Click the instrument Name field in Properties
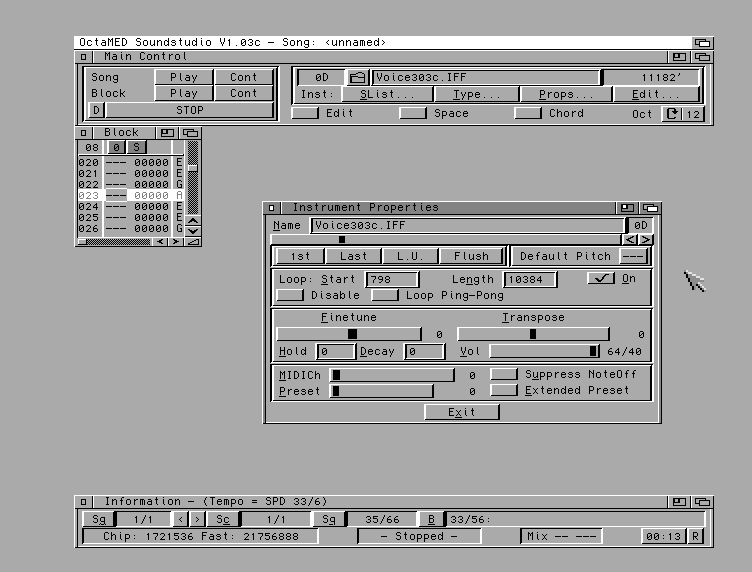Screen dimensions: 752x572 point(468,225)
